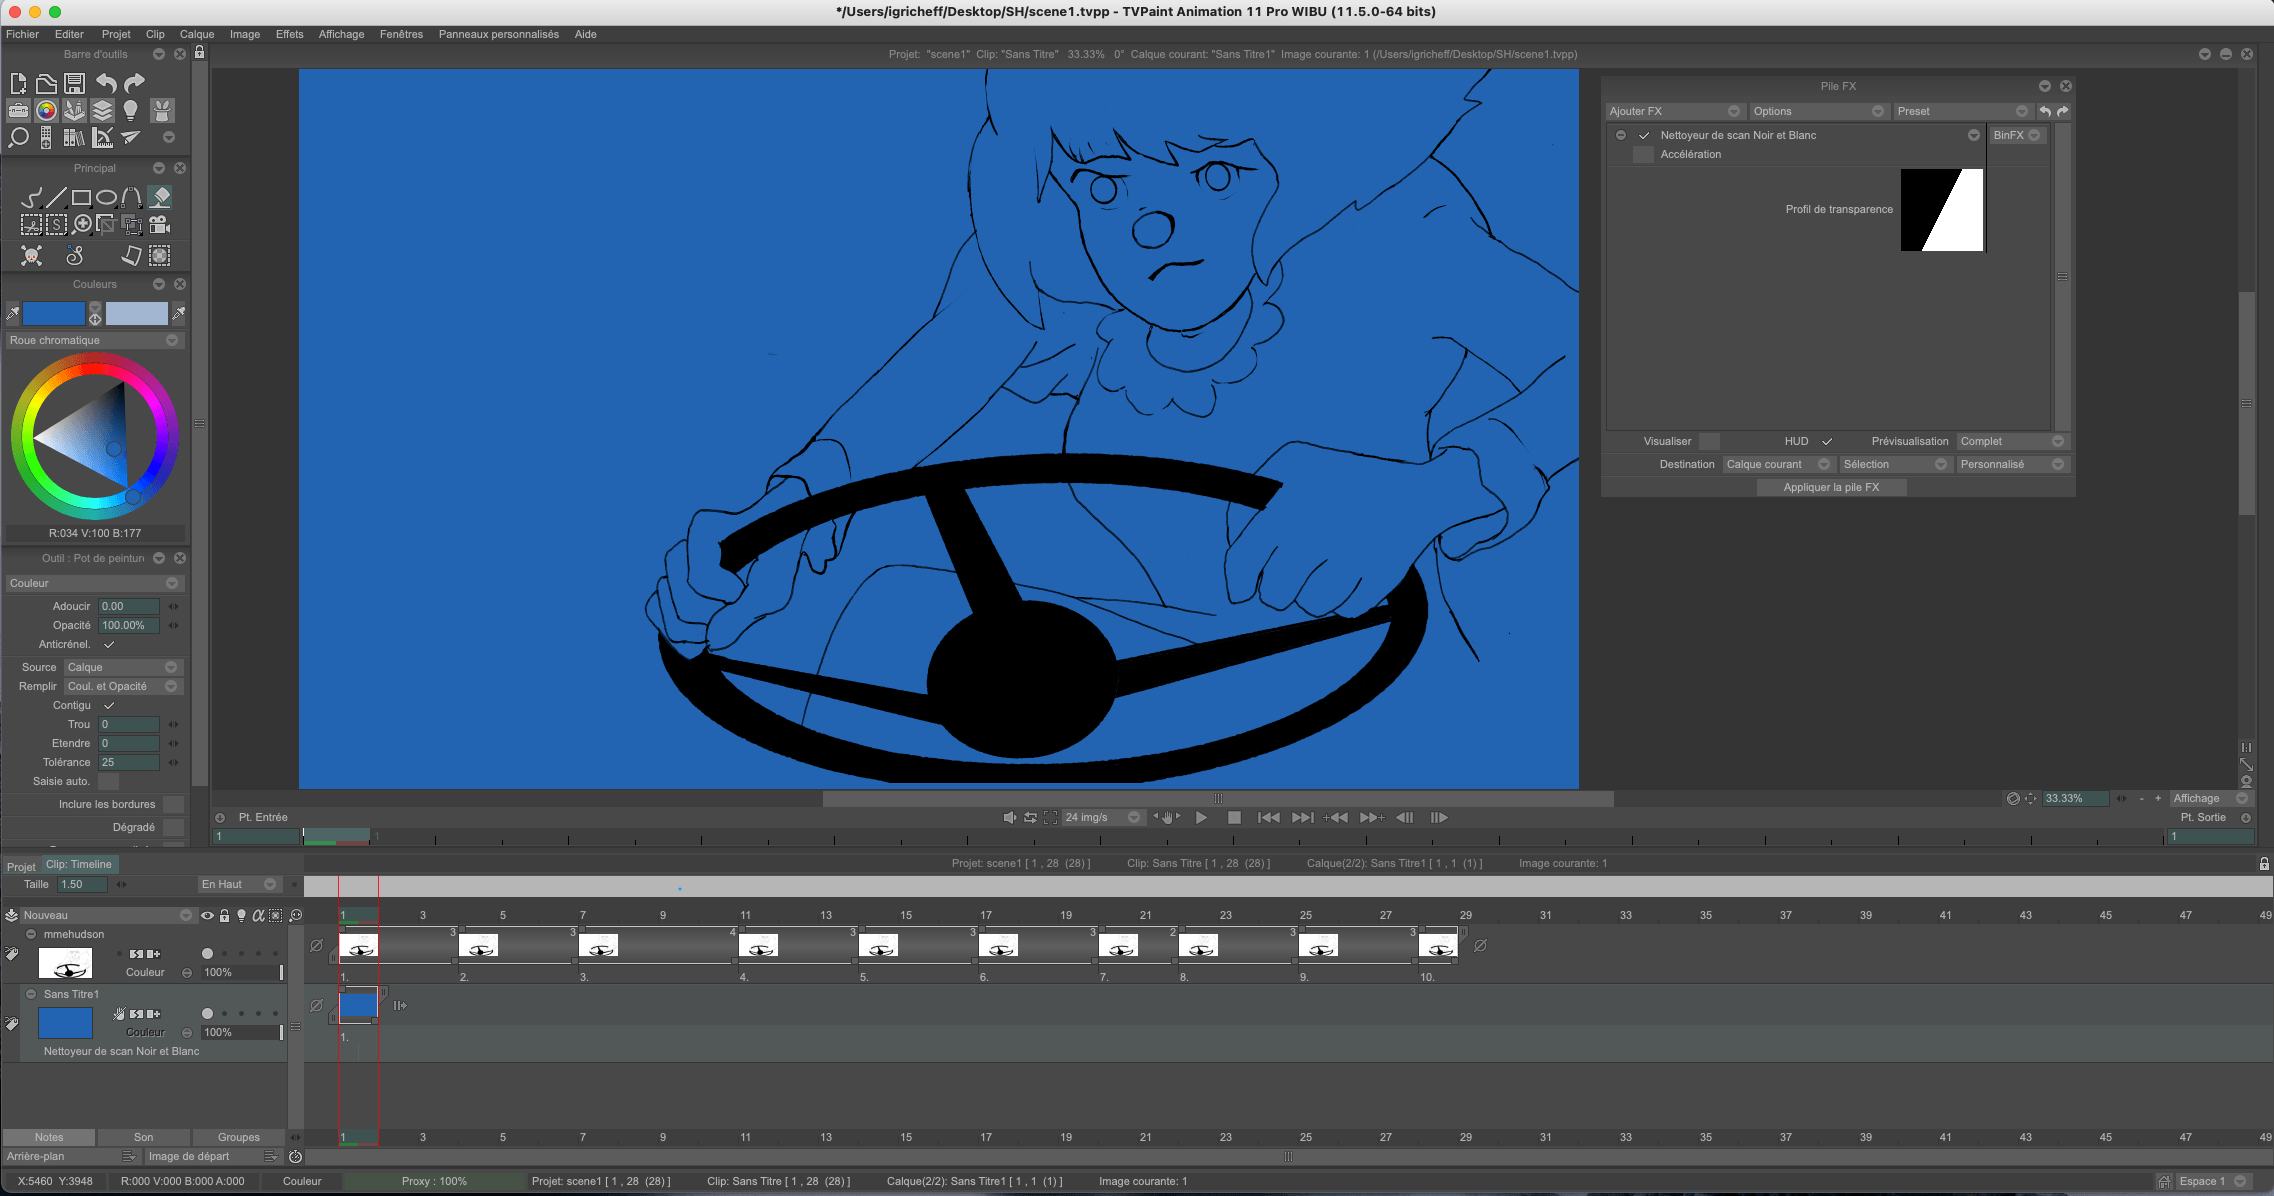Open the guides ruler and protractor icon

pos(102,137)
